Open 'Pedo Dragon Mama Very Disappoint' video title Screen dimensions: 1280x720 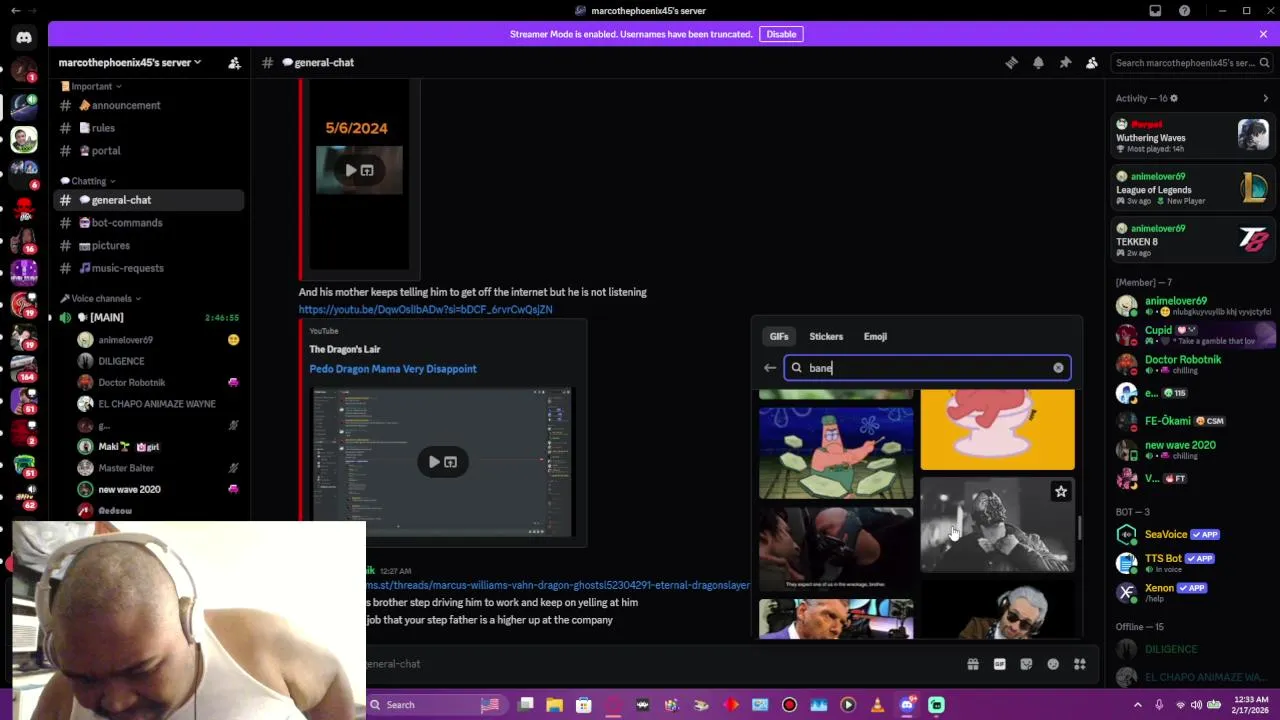click(393, 369)
